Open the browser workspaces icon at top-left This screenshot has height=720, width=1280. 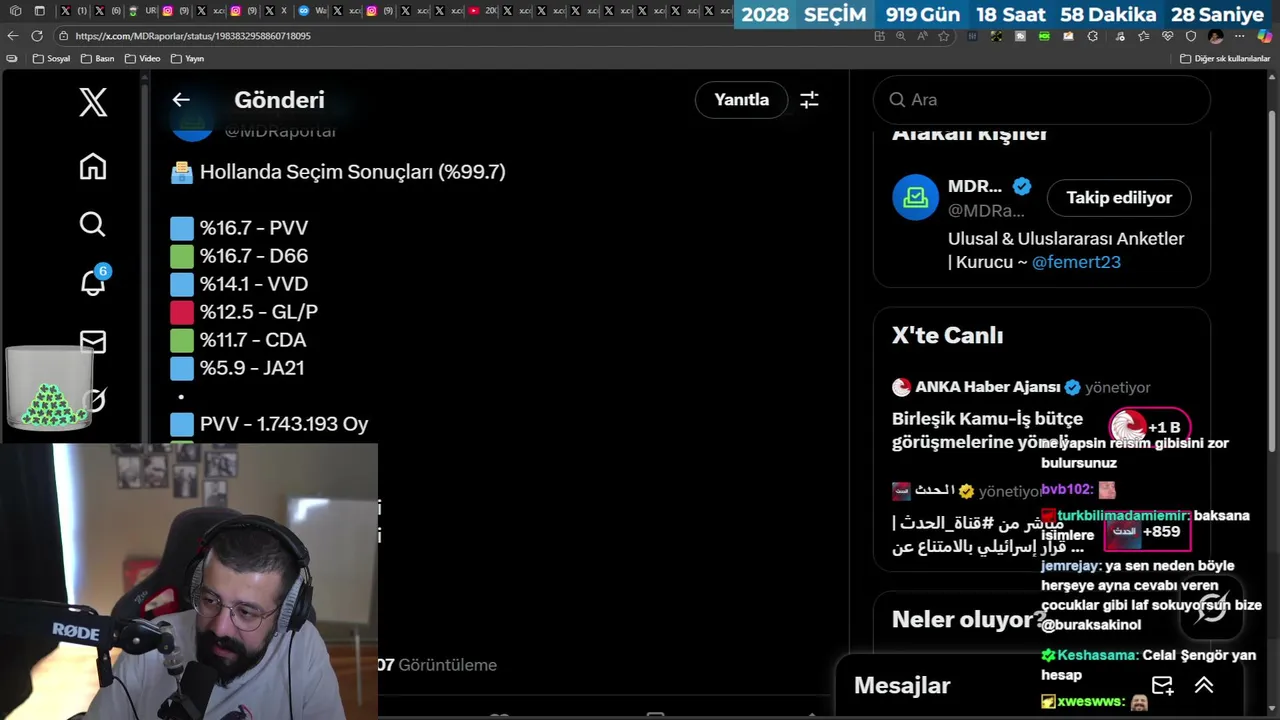(15, 11)
